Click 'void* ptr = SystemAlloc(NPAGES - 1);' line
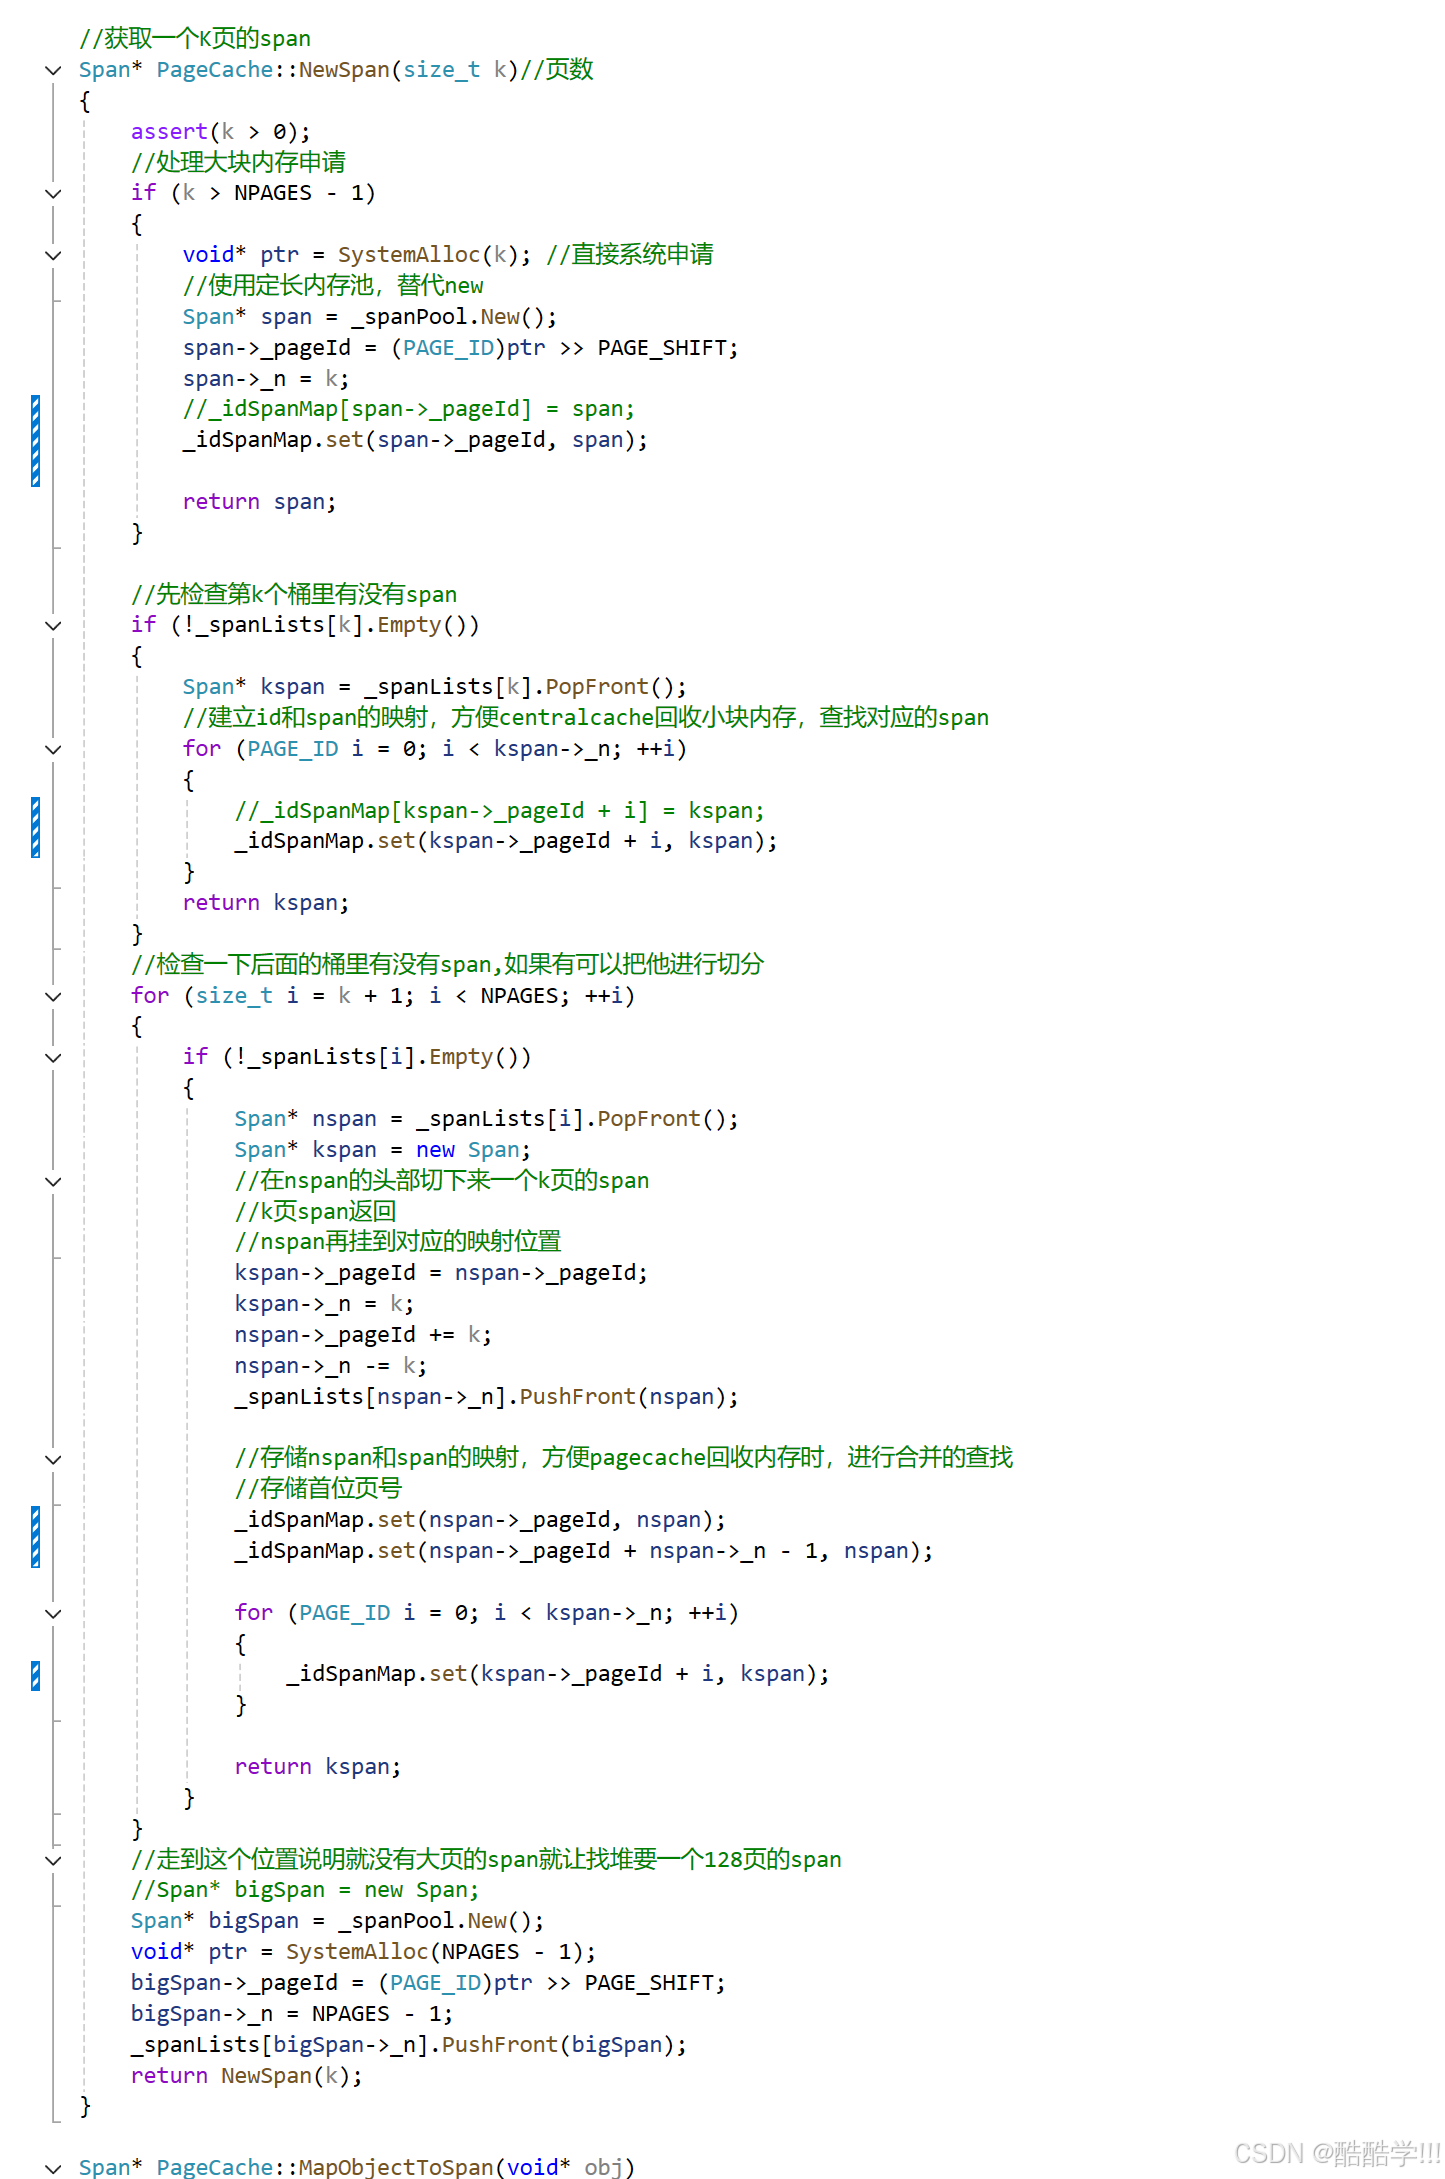The height and width of the screenshot is (2179, 1445). [363, 1952]
